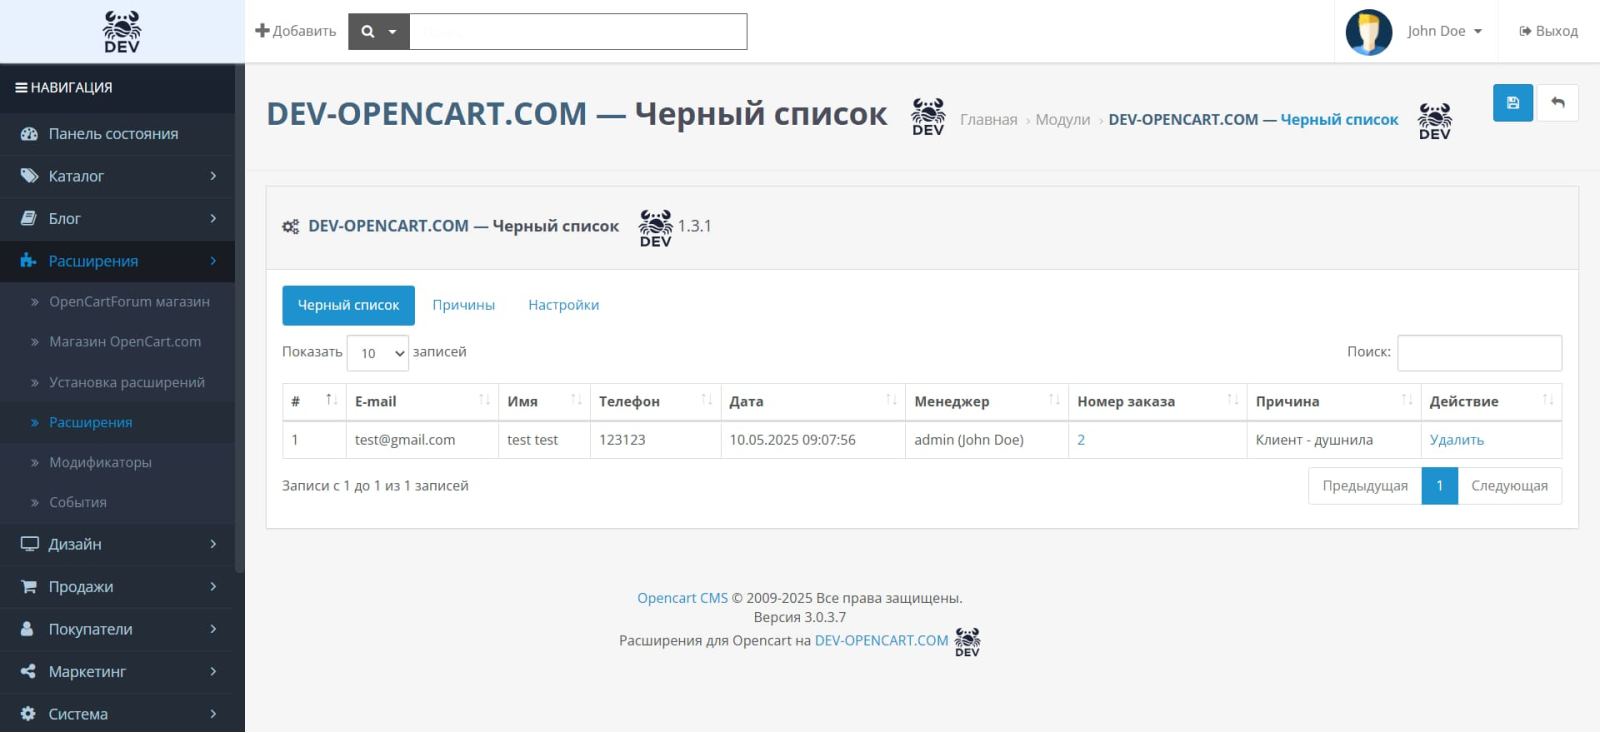Click the Предыдущая pagination button
Screen dimensions: 1600x733
click(x=1365, y=486)
